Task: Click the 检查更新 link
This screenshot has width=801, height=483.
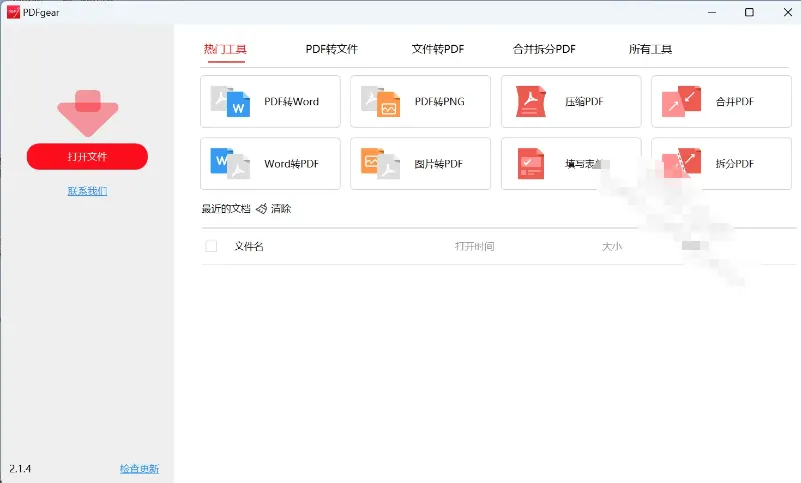Action: coord(139,469)
